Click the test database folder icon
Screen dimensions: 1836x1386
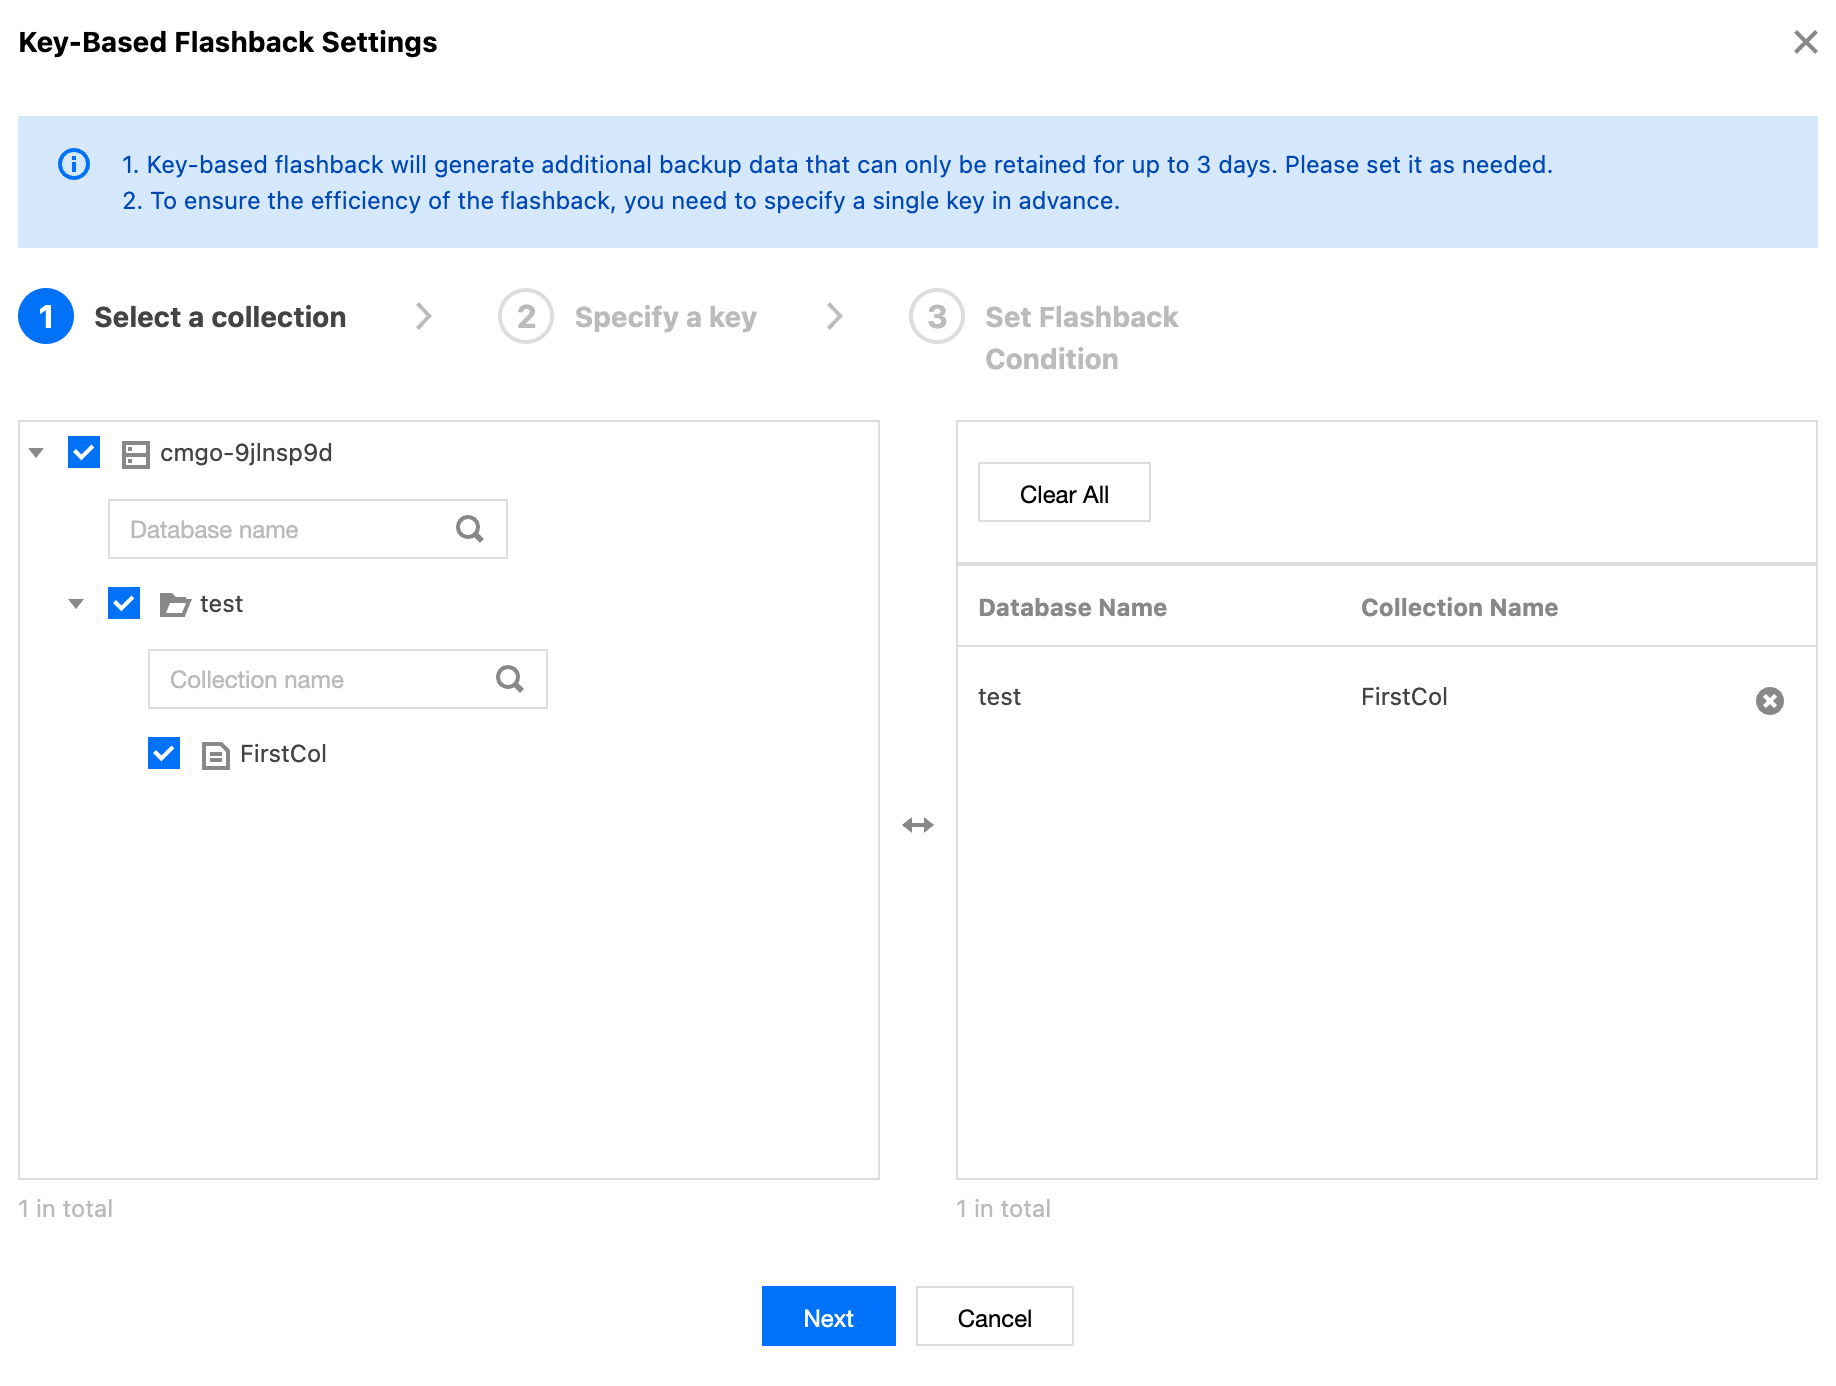tap(175, 605)
